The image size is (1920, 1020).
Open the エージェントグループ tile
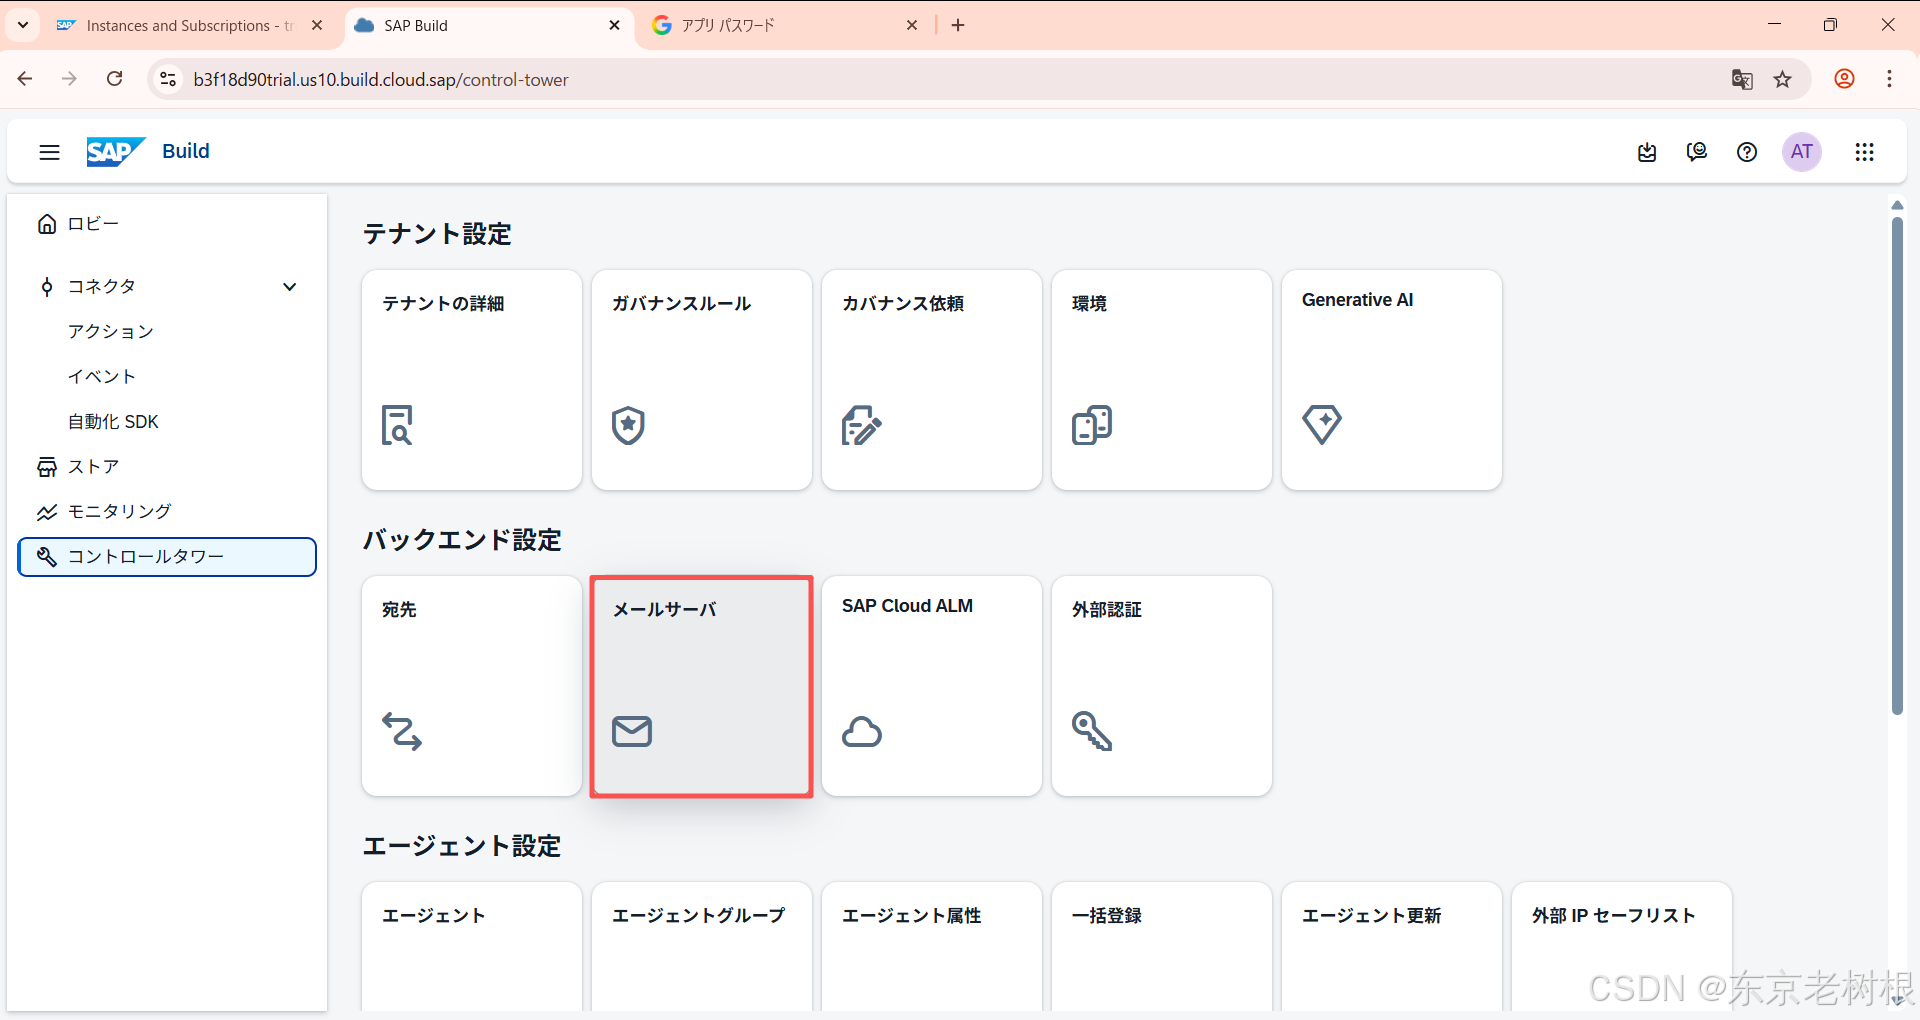click(x=702, y=947)
